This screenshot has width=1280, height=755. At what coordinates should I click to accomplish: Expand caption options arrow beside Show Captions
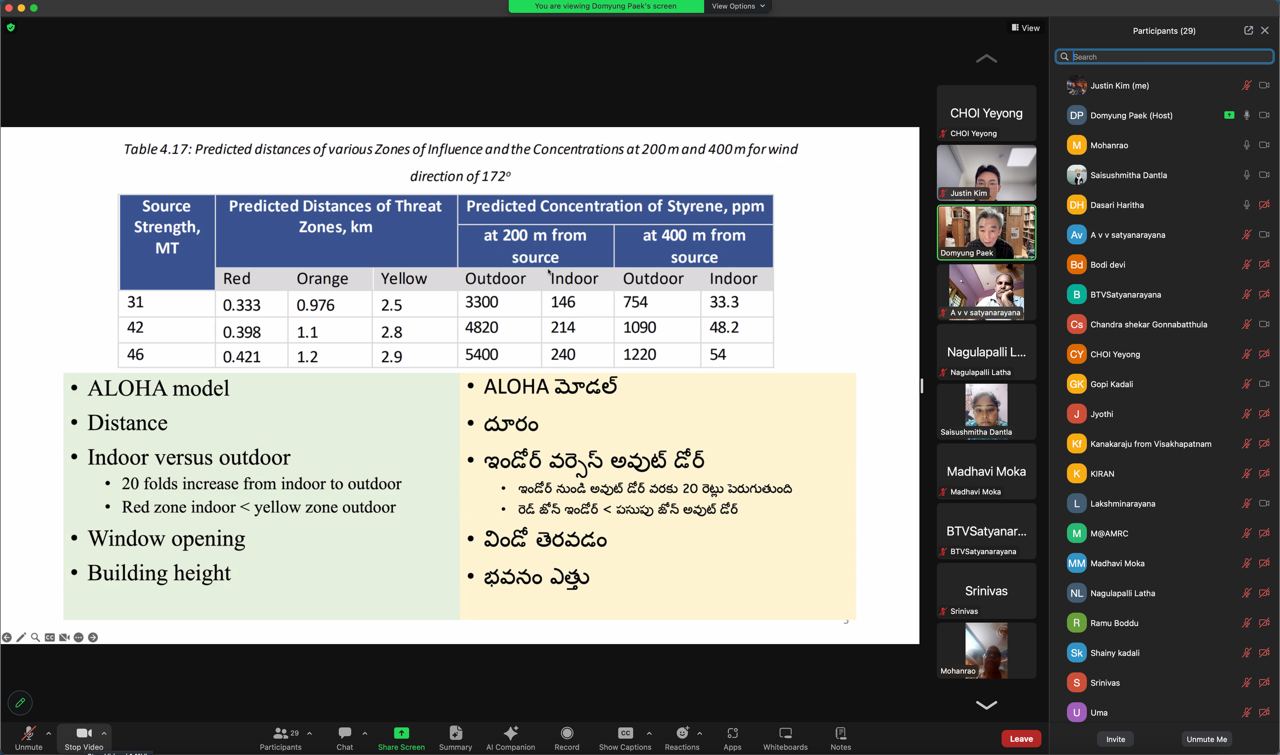pyautogui.click(x=649, y=733)
